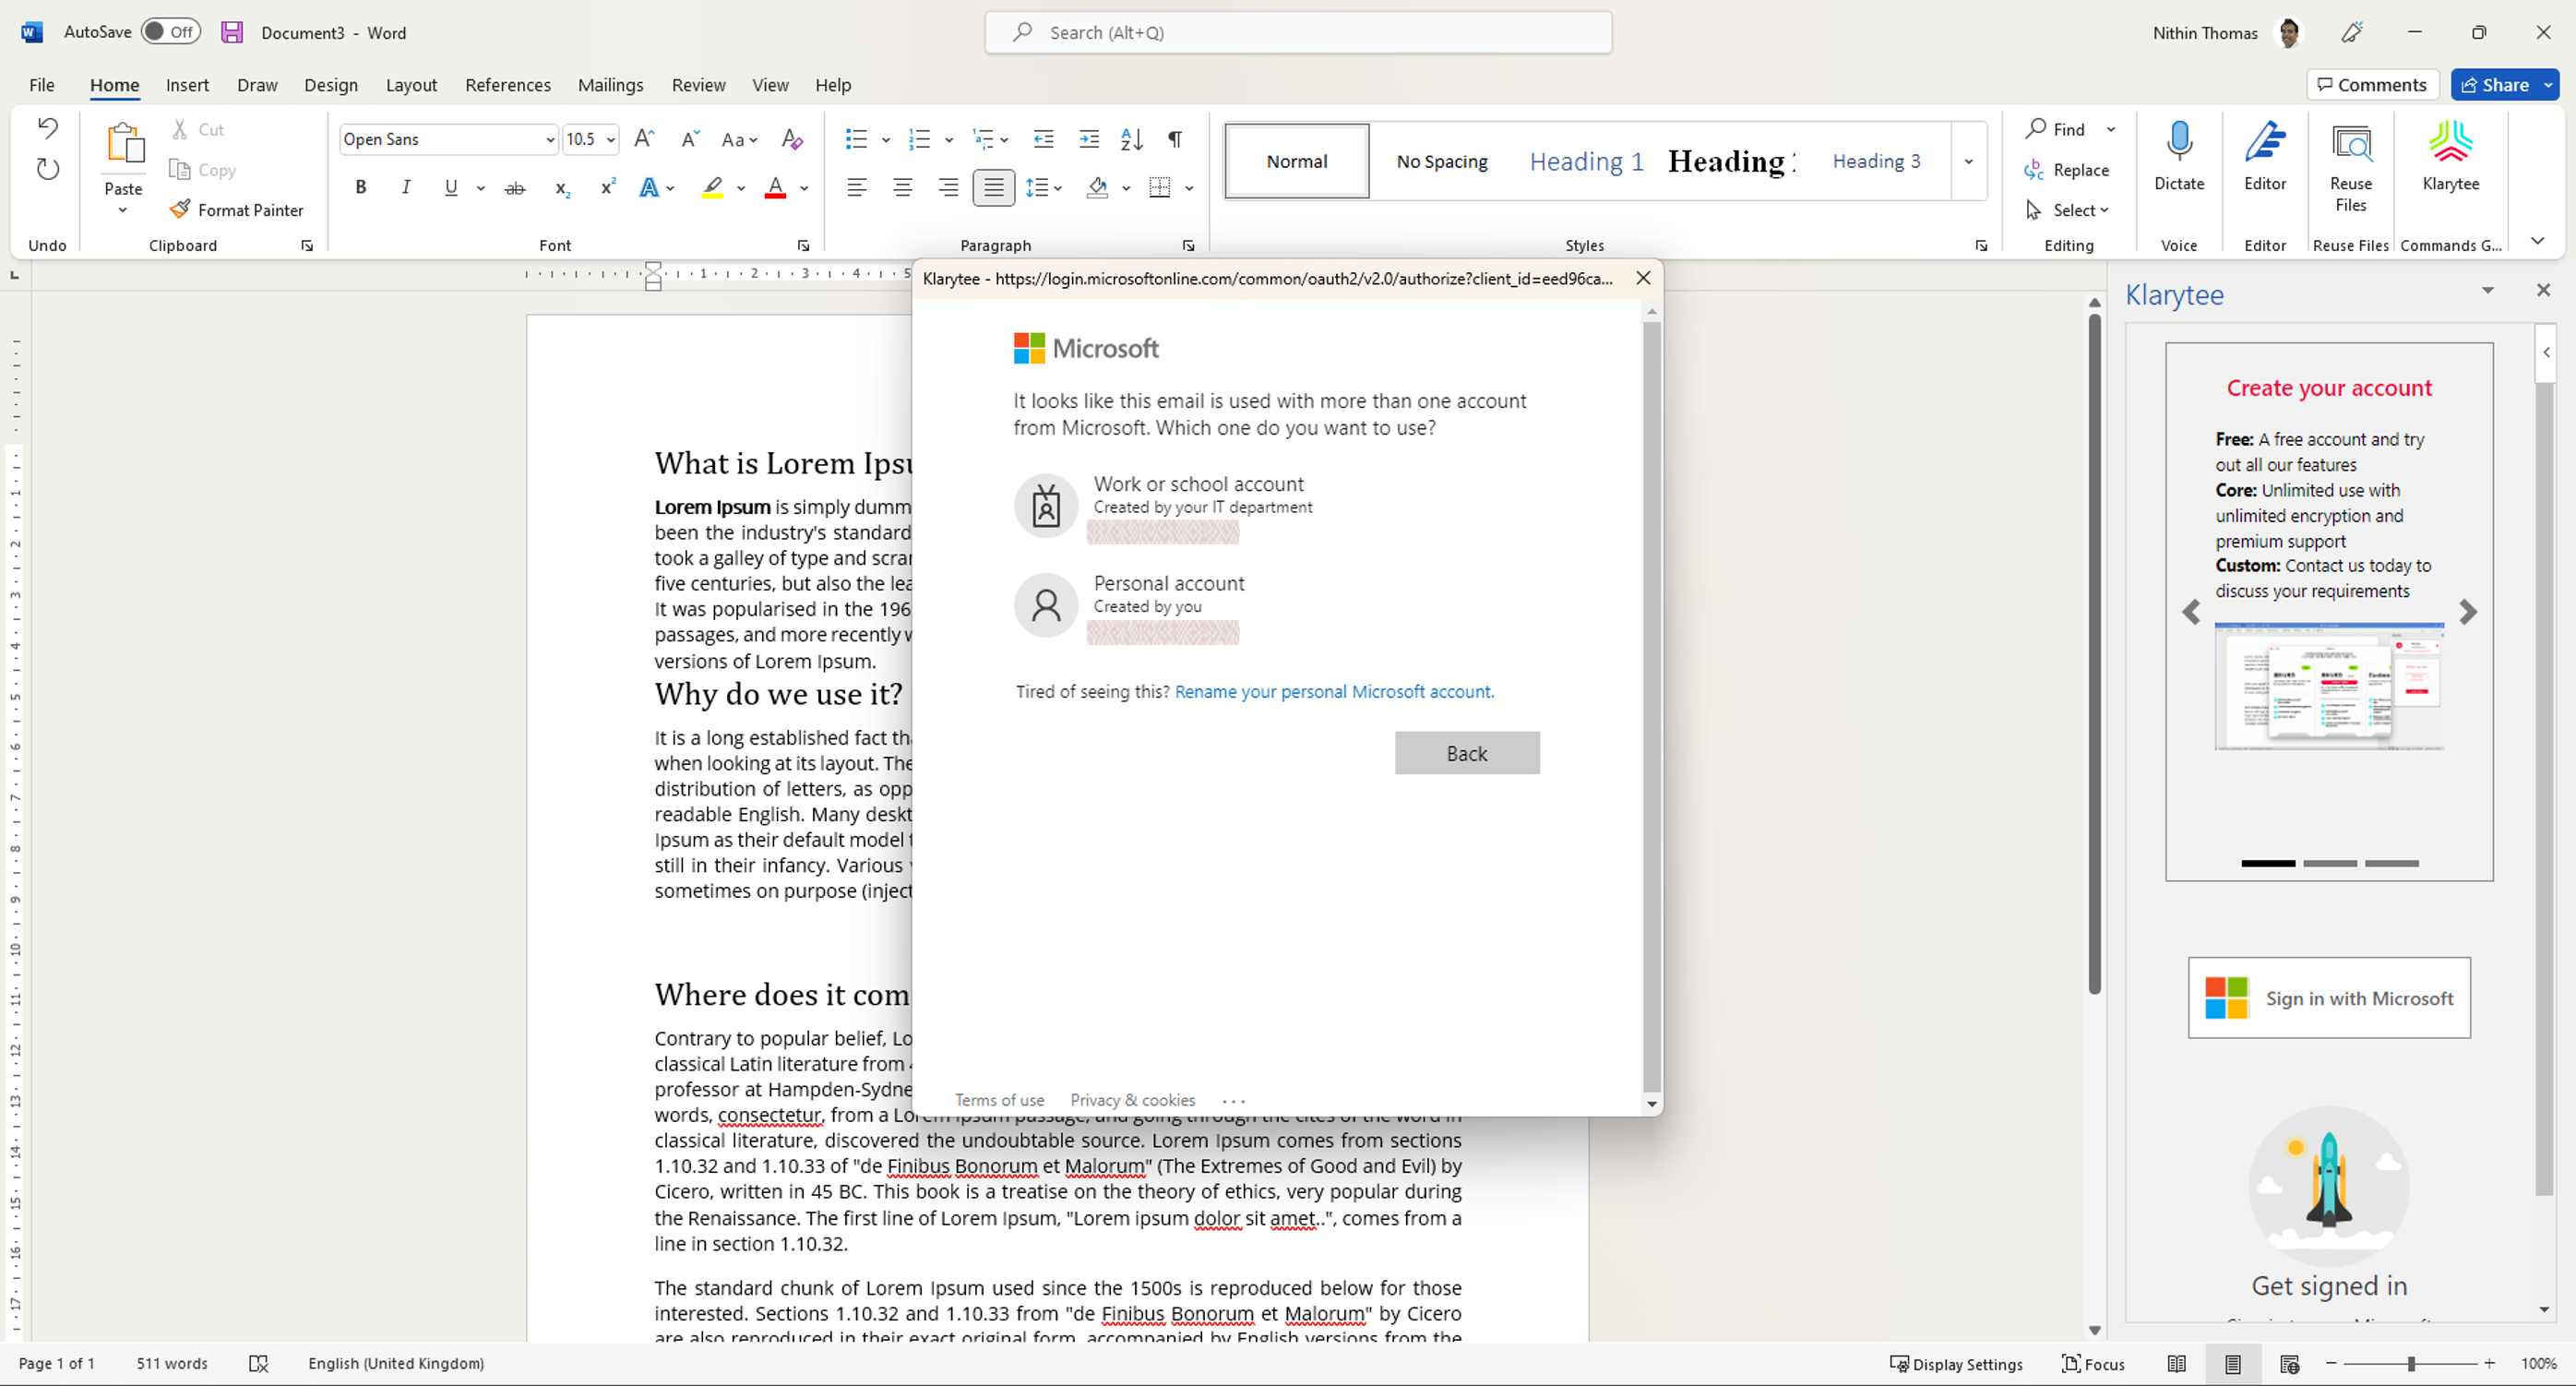
Task: Expand the Styles gallery
Action: [x=1967, y=161]
